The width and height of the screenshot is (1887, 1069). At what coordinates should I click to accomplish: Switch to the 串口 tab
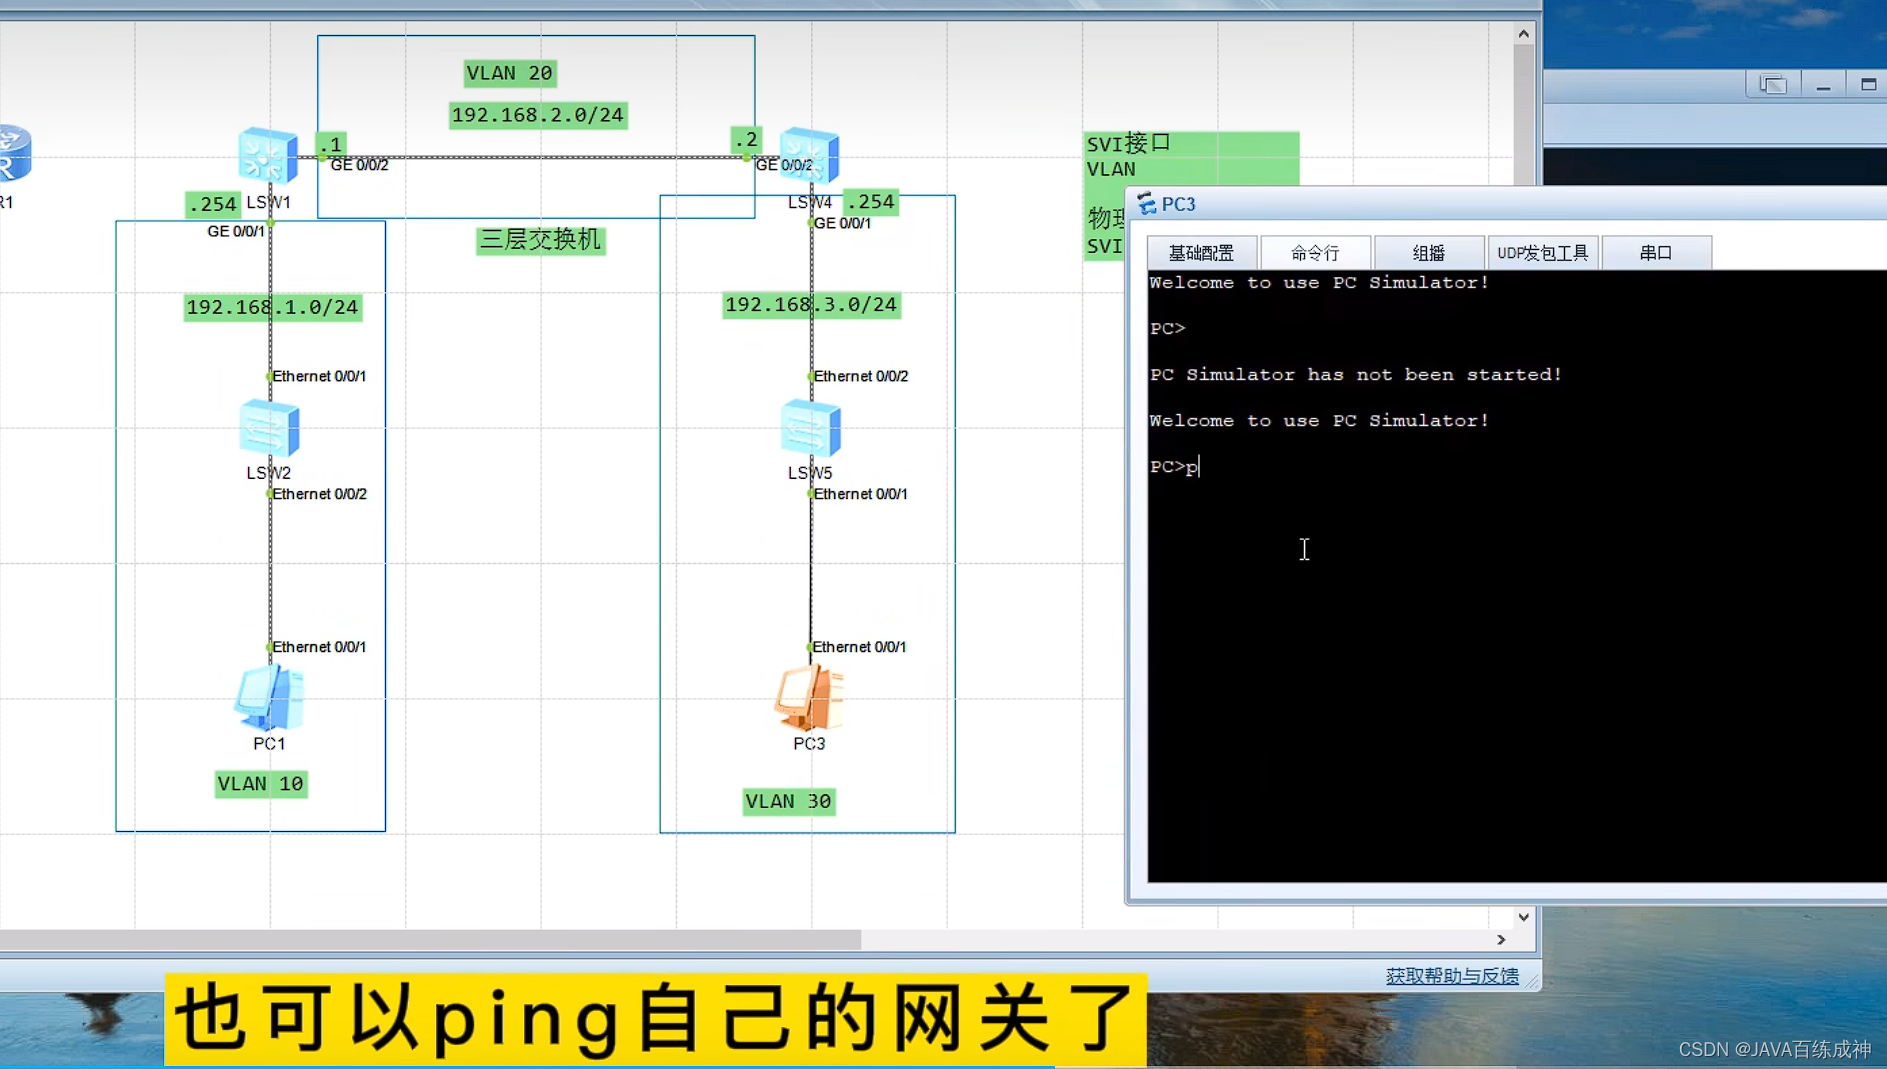pos(1656,253)
